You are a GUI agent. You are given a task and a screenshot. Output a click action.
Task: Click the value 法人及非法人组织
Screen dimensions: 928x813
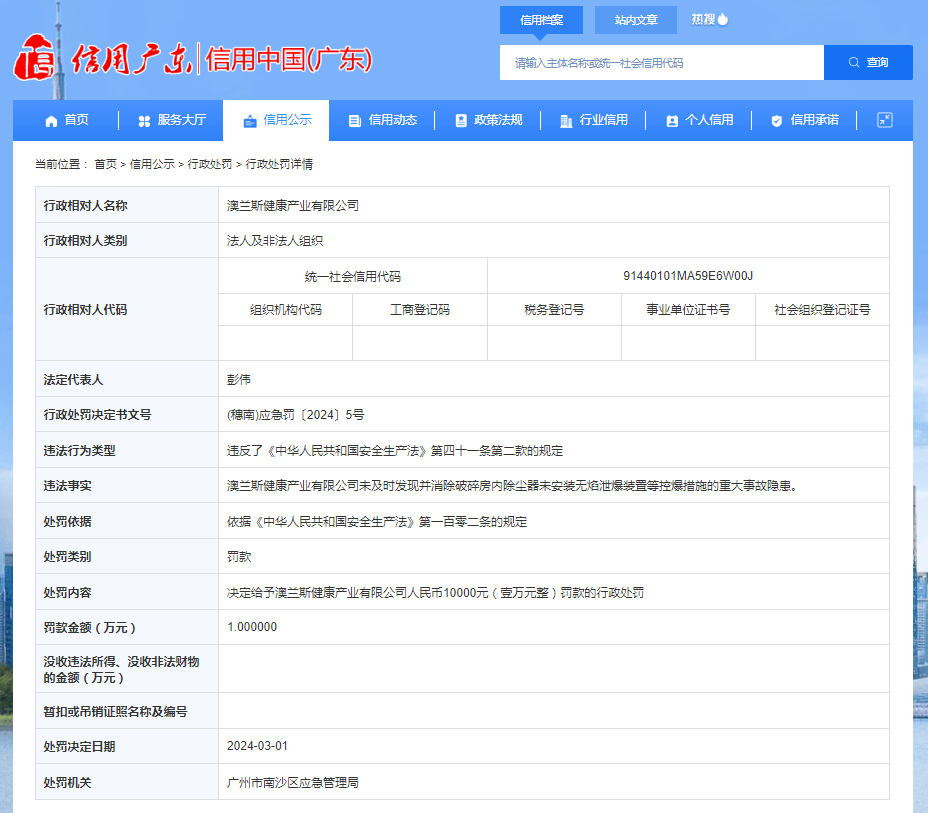pos(275,241)
